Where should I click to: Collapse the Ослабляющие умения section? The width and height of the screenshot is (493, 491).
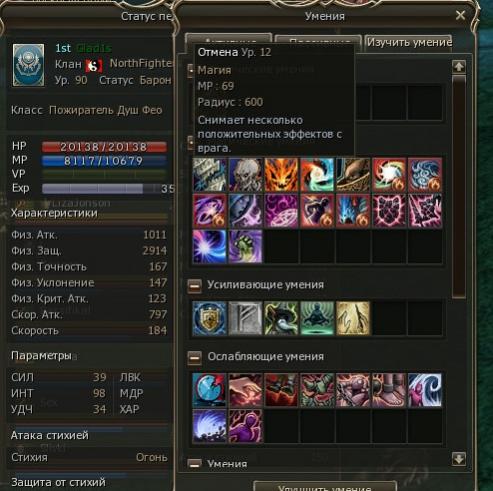click(x=195, y=357)
